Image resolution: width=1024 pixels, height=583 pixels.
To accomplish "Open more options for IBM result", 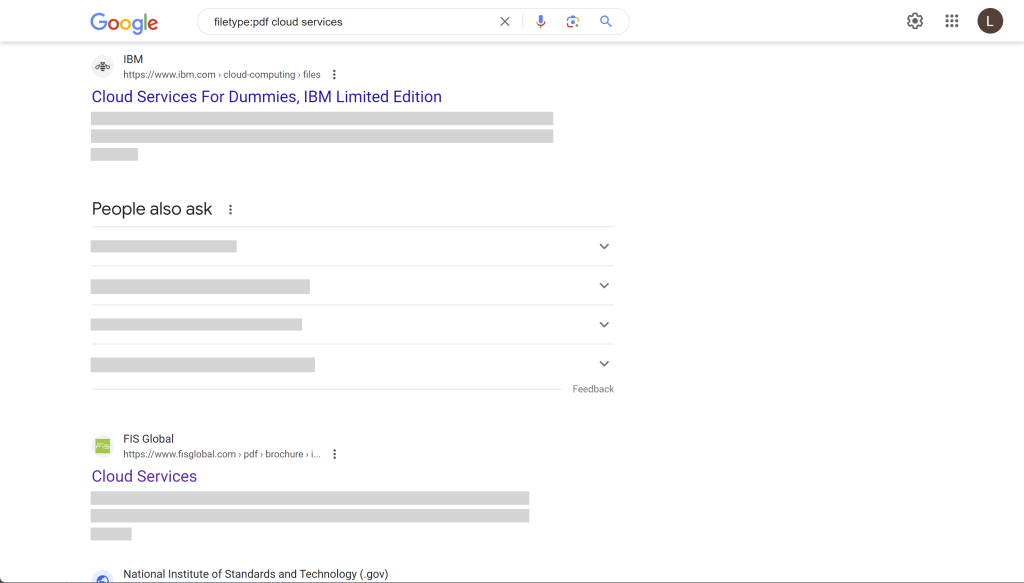I will pyautogui.click(x=334, y=74).
